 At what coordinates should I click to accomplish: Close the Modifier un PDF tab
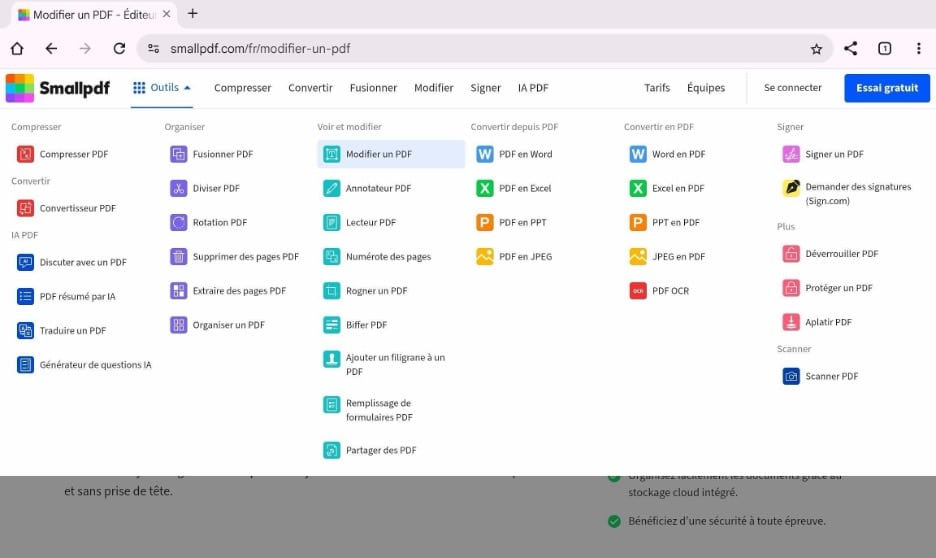[167, 14]
